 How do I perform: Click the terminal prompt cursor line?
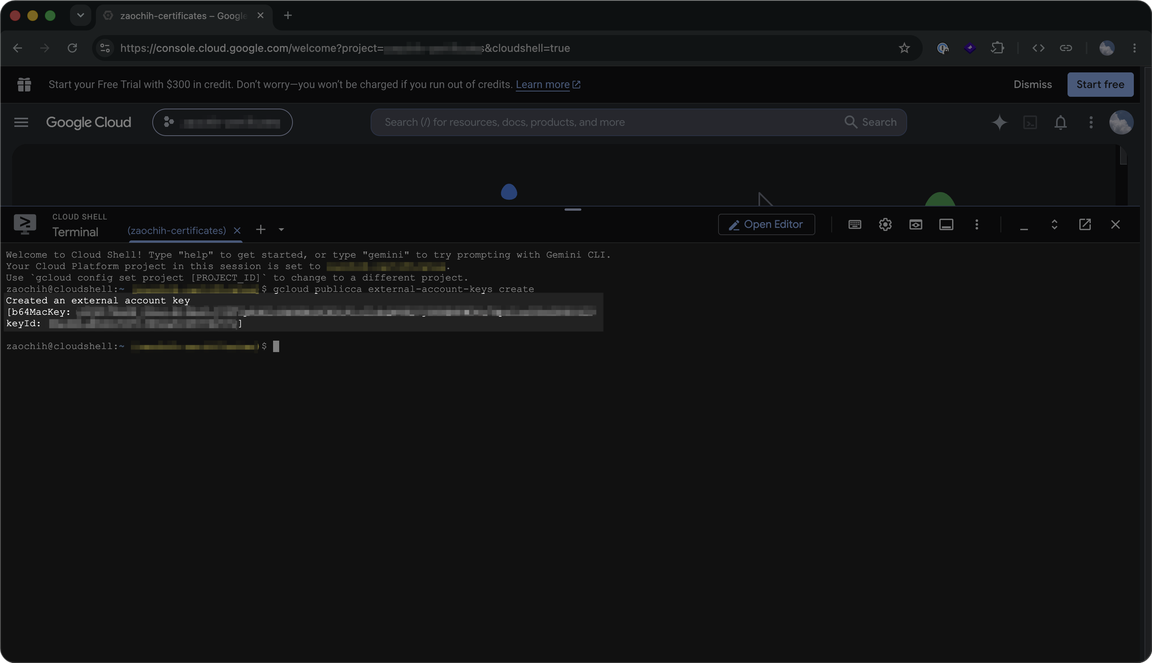143,346
